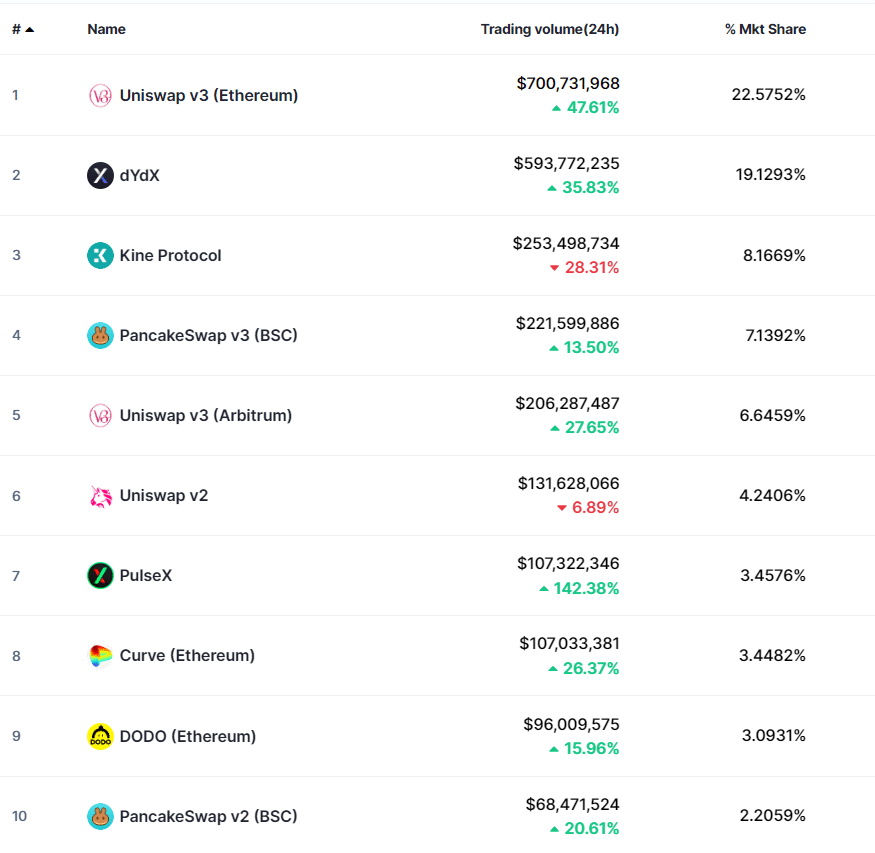Click the 7.1392% market share value
875x853 pixels.
pos(776,335)
